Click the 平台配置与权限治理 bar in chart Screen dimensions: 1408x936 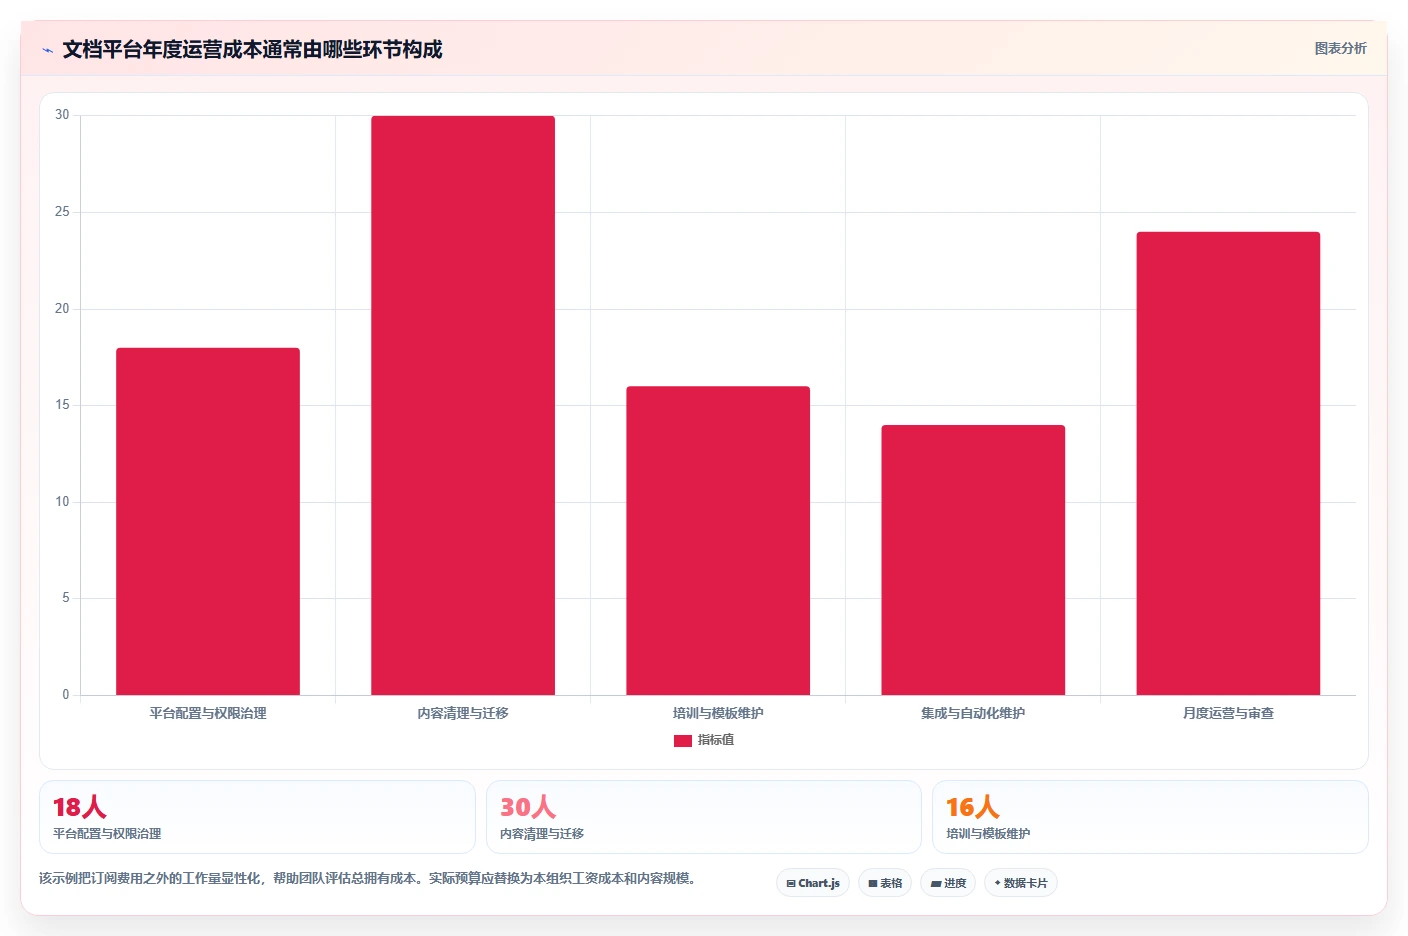tap(208, 521)
